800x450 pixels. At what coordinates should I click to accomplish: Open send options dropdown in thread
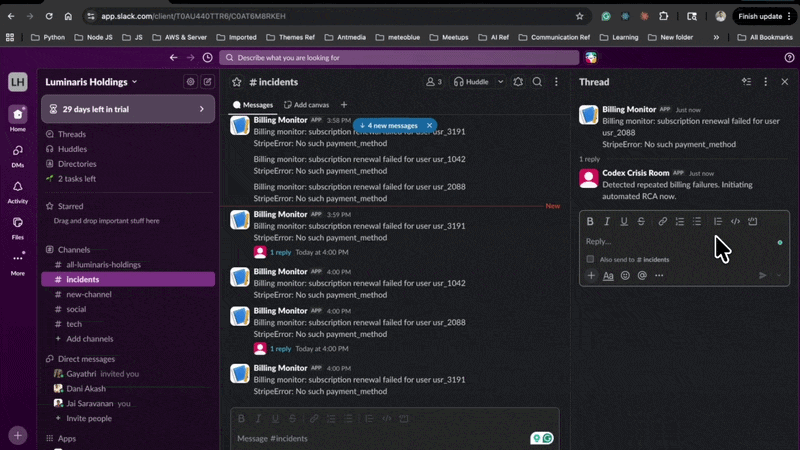tap(779, 276)
